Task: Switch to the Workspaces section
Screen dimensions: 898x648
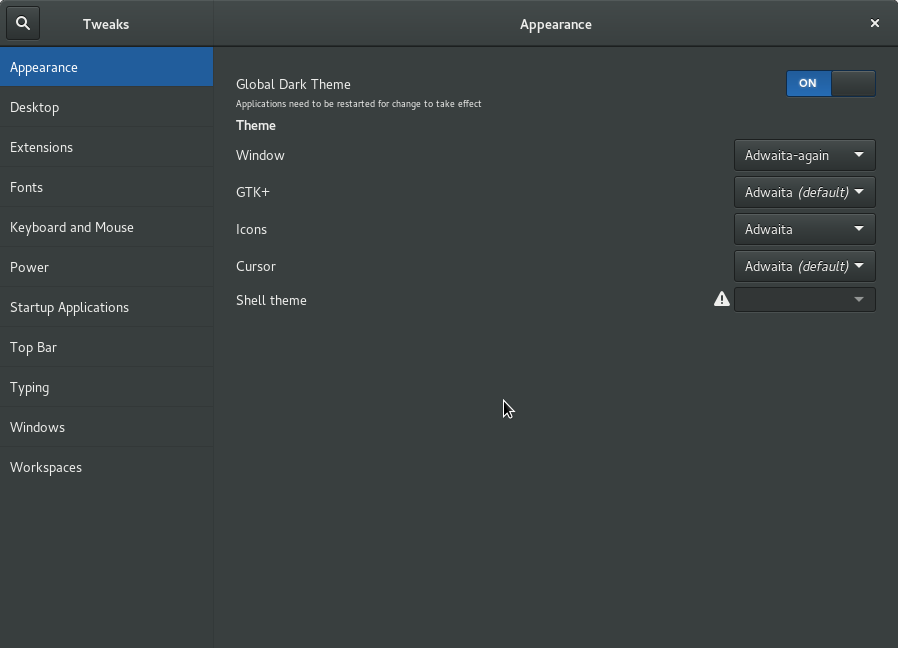Action: pyautogui.click(x=106, y=467)
